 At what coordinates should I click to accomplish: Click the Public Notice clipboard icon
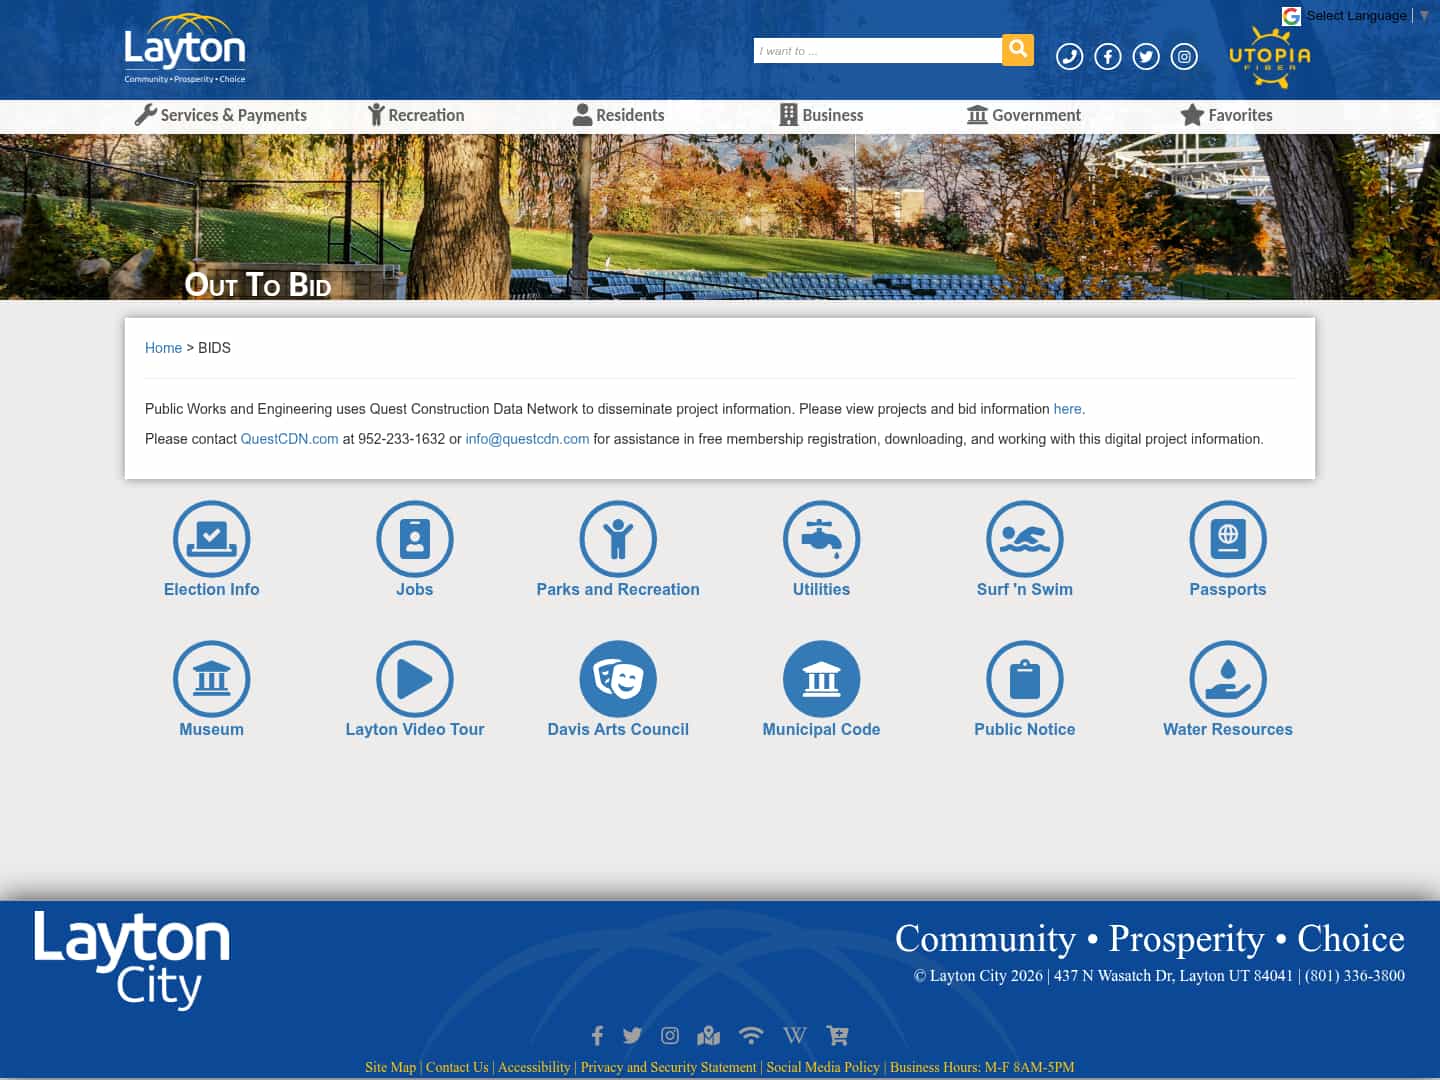(1025, 678)
